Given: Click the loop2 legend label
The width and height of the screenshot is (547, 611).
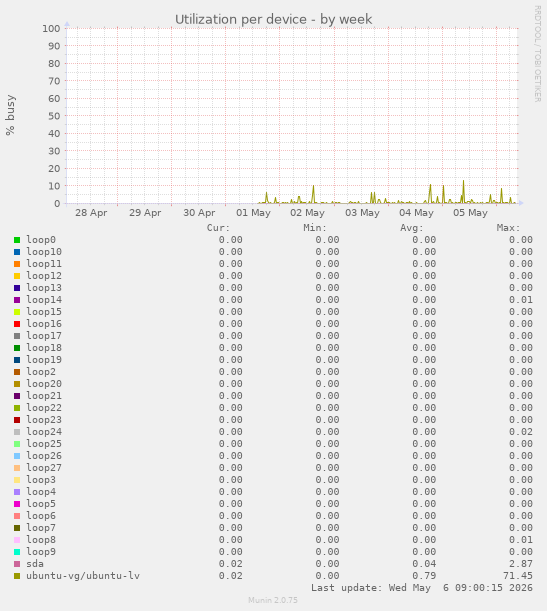Looking at the screenshot, I should (x=41, y=372).
